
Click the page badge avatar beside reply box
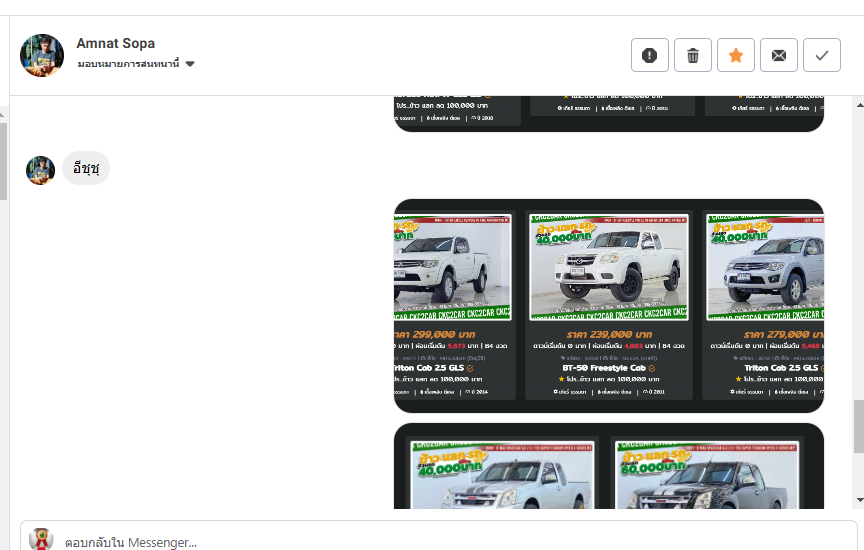click(x=41, y=539)
